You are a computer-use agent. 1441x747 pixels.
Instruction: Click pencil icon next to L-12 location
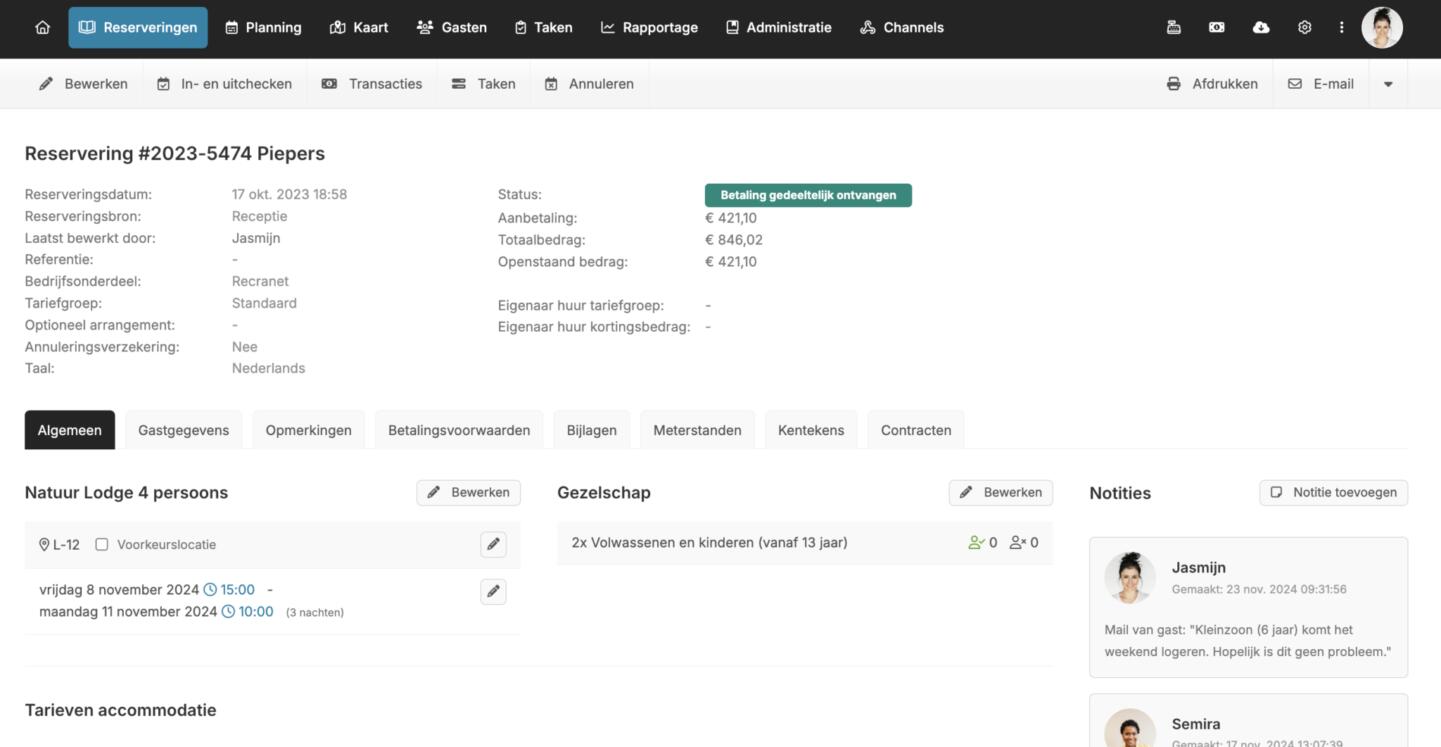pyautogui.click(x=493, y=544)
